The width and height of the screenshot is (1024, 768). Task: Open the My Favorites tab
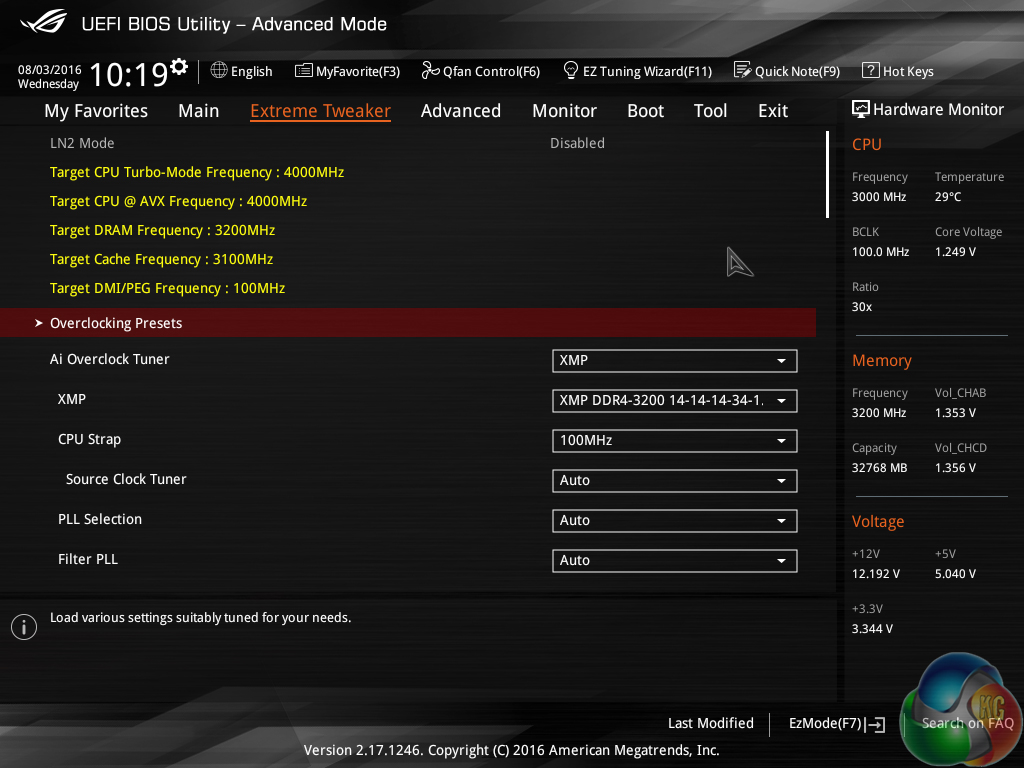(96, 111)
